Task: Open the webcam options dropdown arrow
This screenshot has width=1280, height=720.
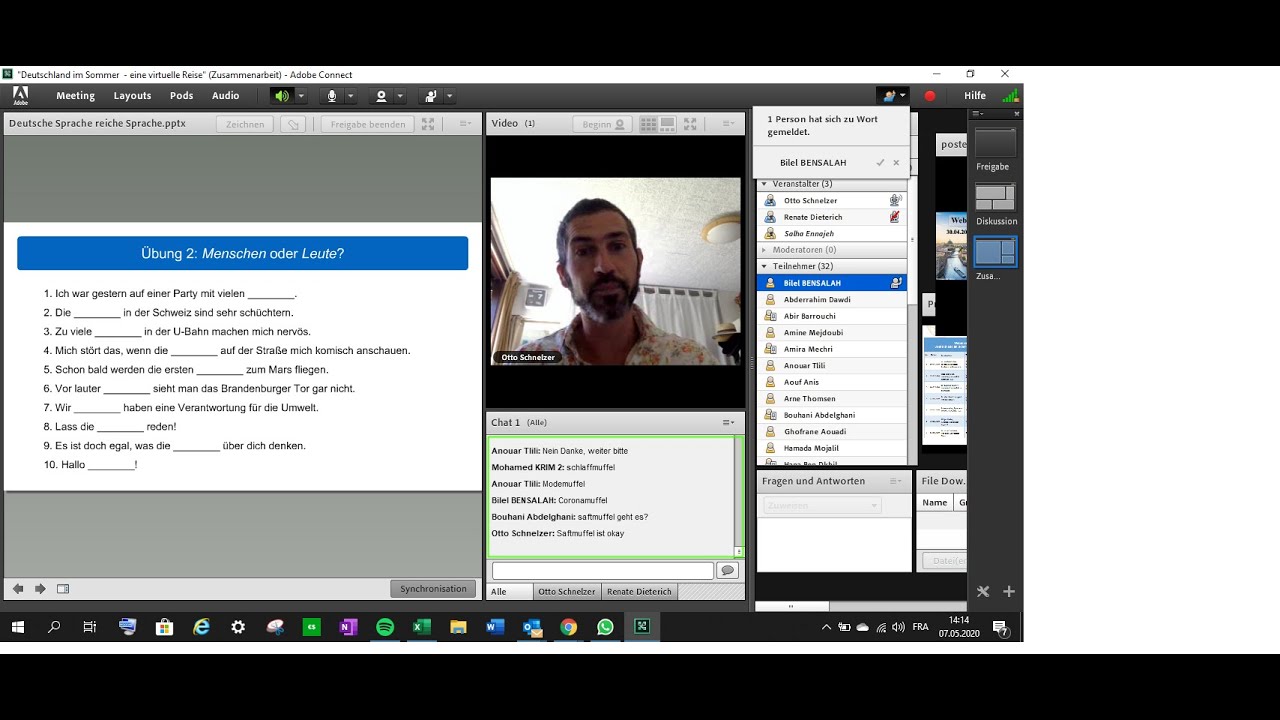Action: click(400, 96)
